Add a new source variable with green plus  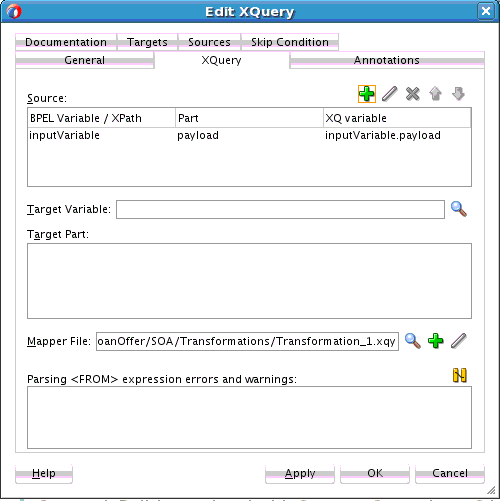point(367,94)
